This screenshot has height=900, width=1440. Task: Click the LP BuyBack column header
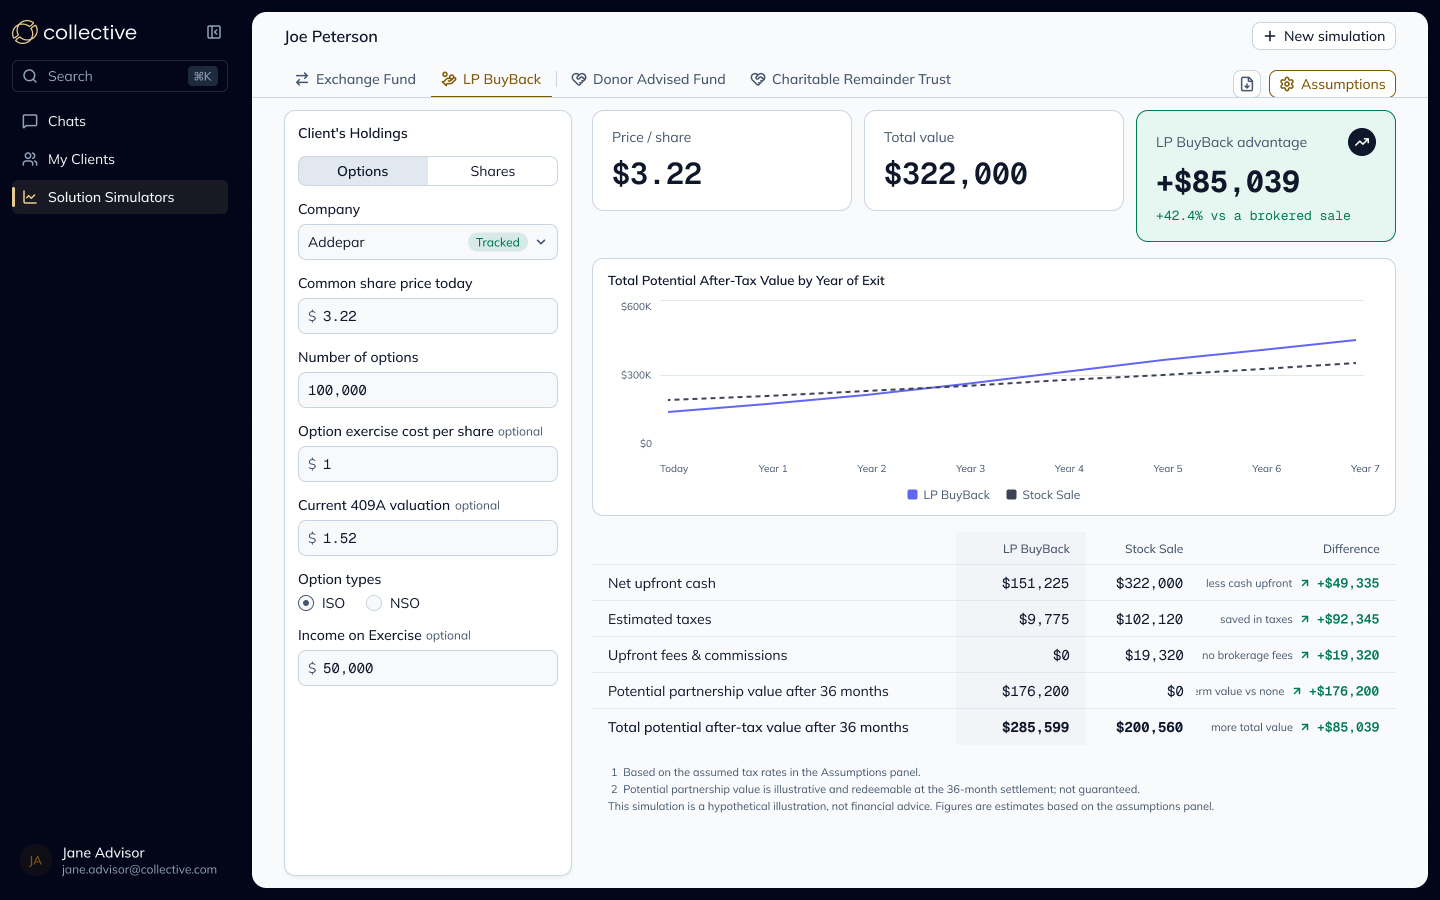pos(1036,549)
